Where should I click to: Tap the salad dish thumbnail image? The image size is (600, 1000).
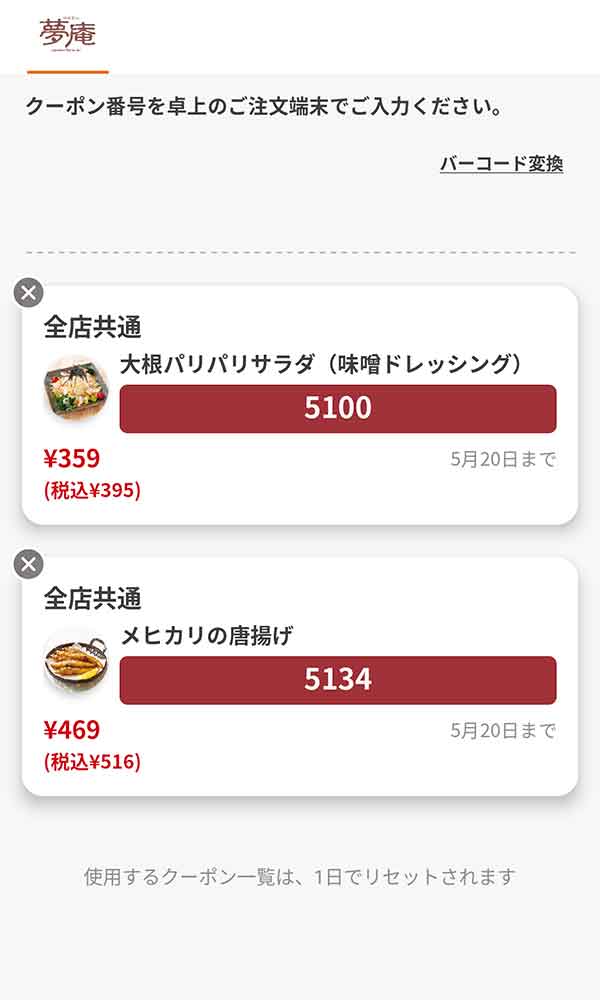pos(80,389)
